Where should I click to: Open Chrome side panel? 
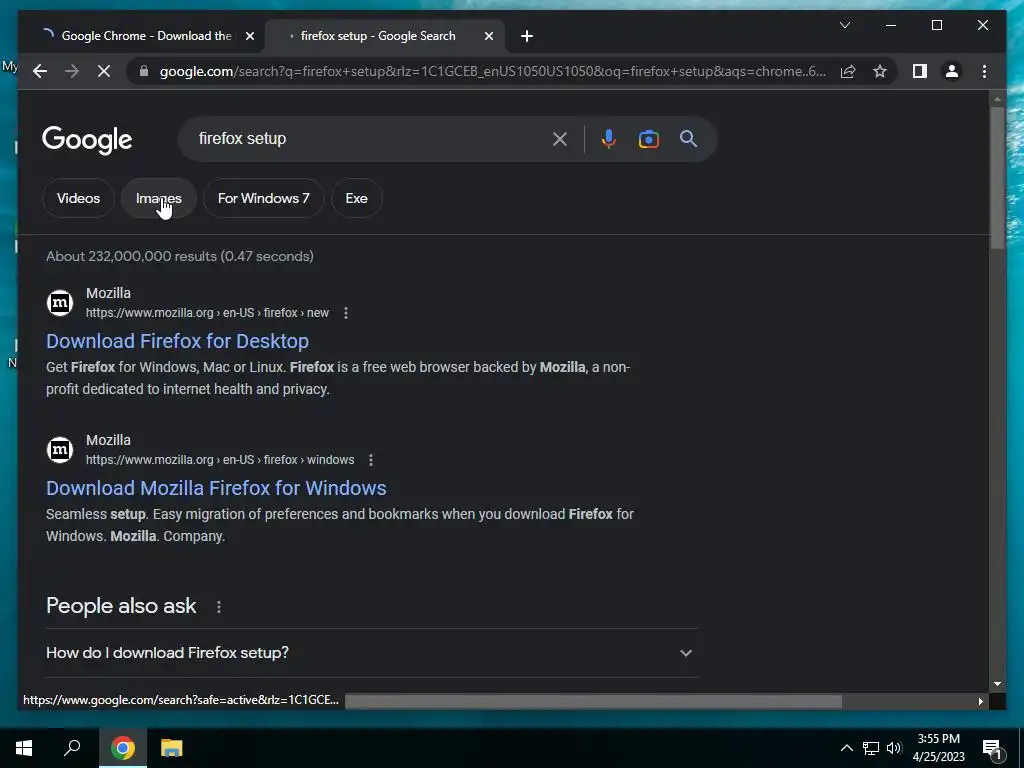(x=920, y=71)
